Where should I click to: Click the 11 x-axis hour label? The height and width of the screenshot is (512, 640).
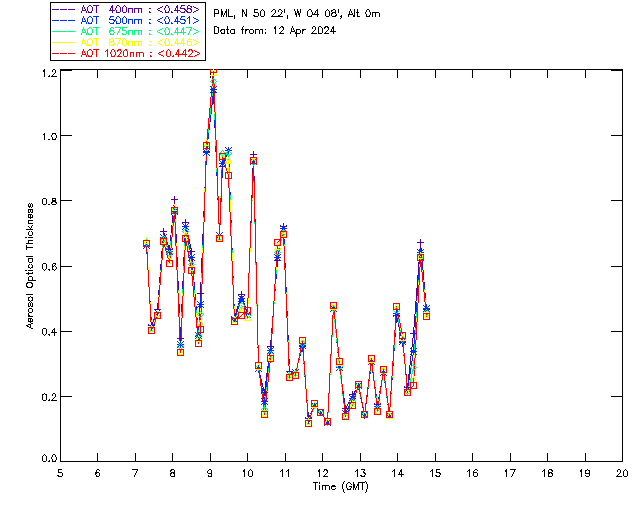click(285, 473)
